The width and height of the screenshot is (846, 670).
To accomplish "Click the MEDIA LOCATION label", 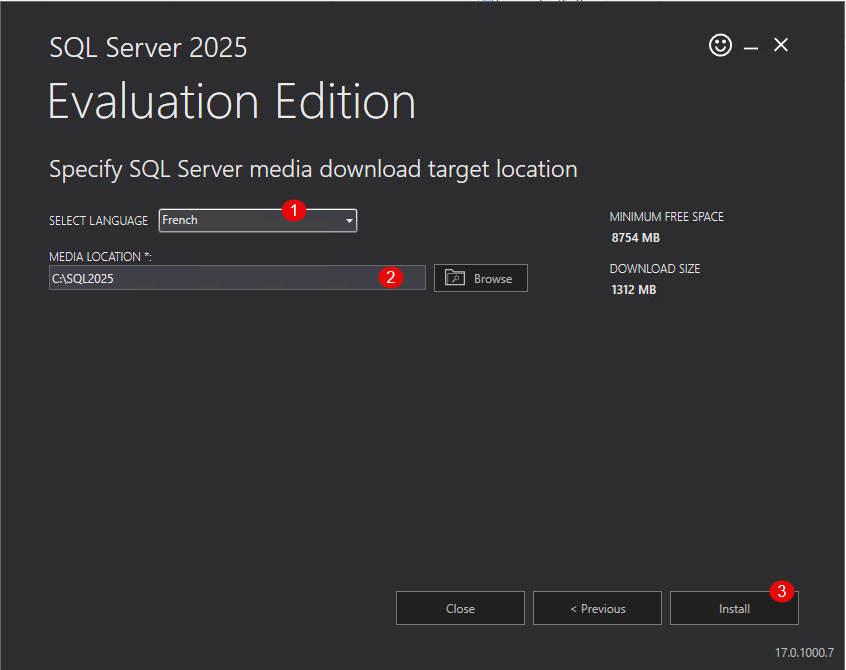I will click(100, 257).
